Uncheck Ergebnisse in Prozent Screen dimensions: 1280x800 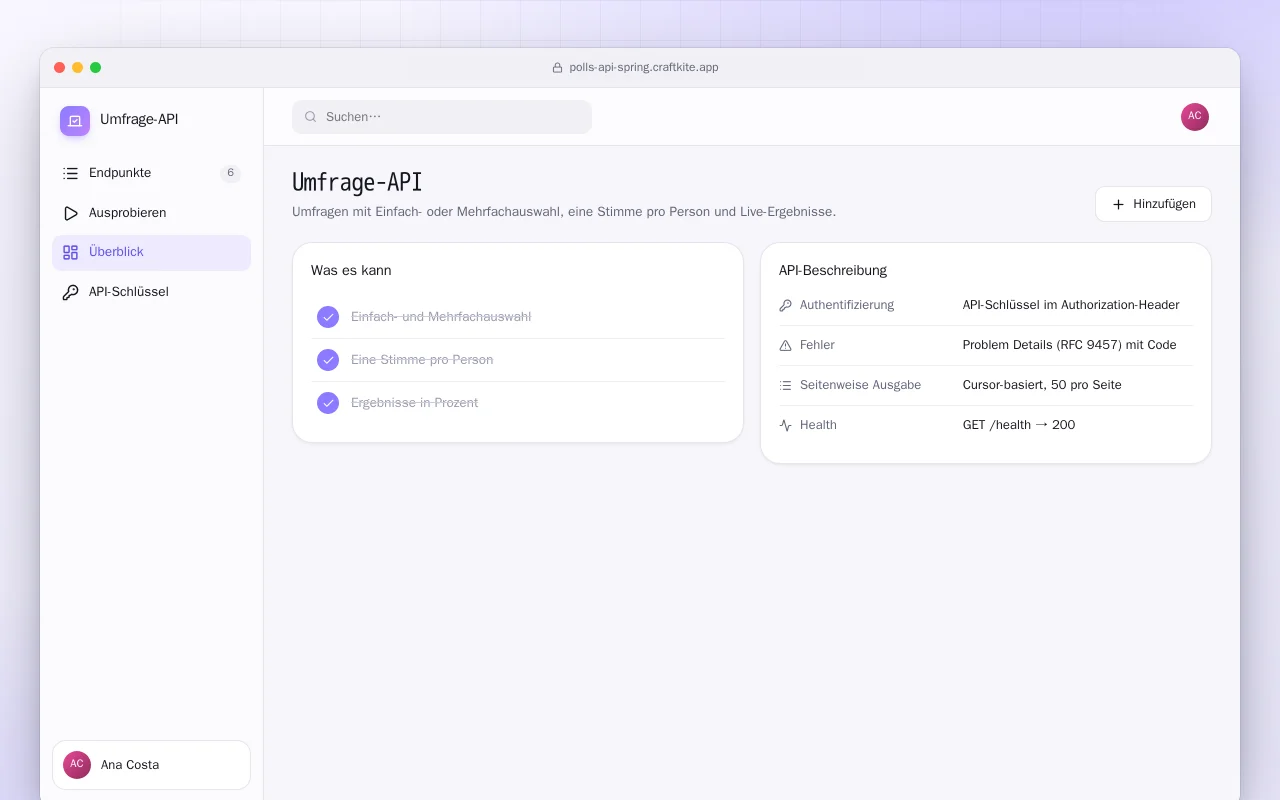pyautogui.click(x=328, y=403)
